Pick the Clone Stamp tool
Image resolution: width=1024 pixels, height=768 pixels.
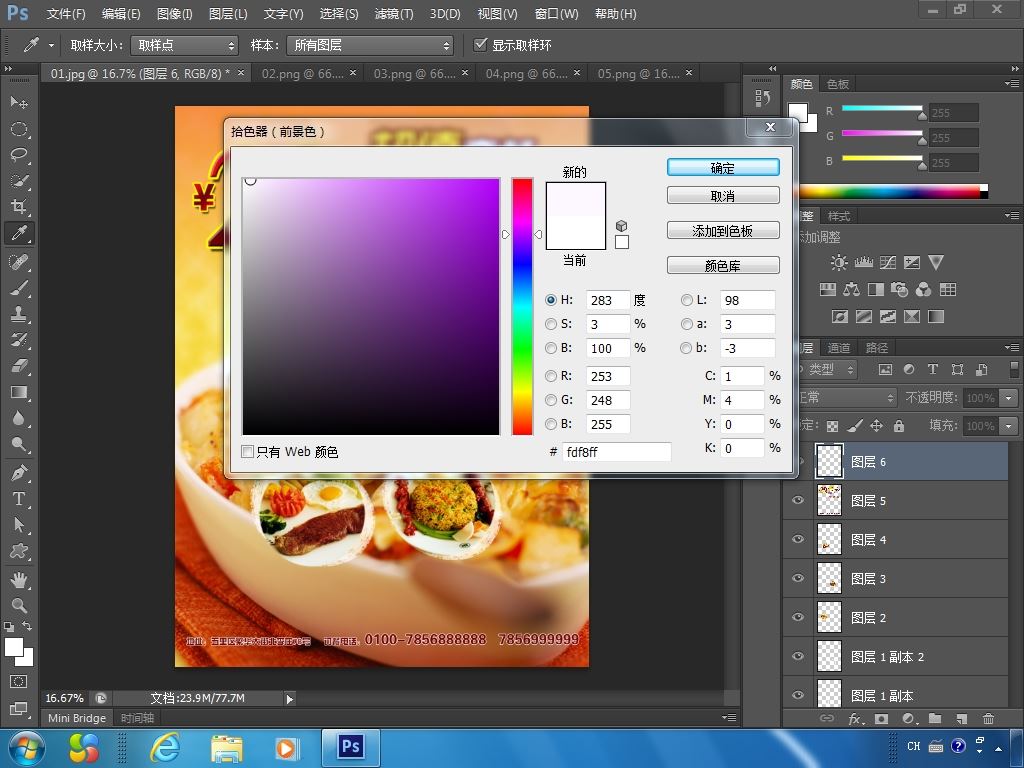(x=19, y=314)
